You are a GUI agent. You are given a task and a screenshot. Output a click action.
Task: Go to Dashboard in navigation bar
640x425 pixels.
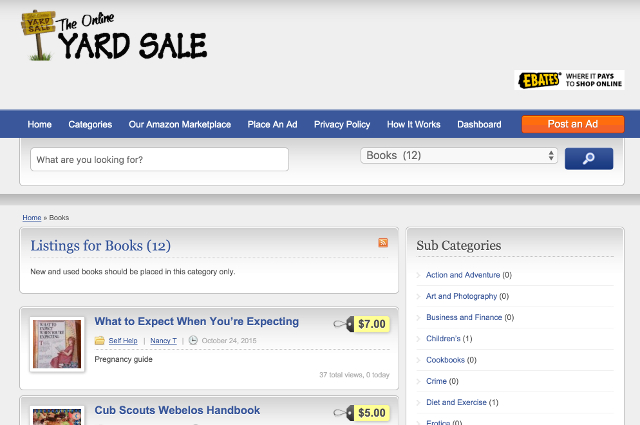pyautogui.click(x=479, y=125)
